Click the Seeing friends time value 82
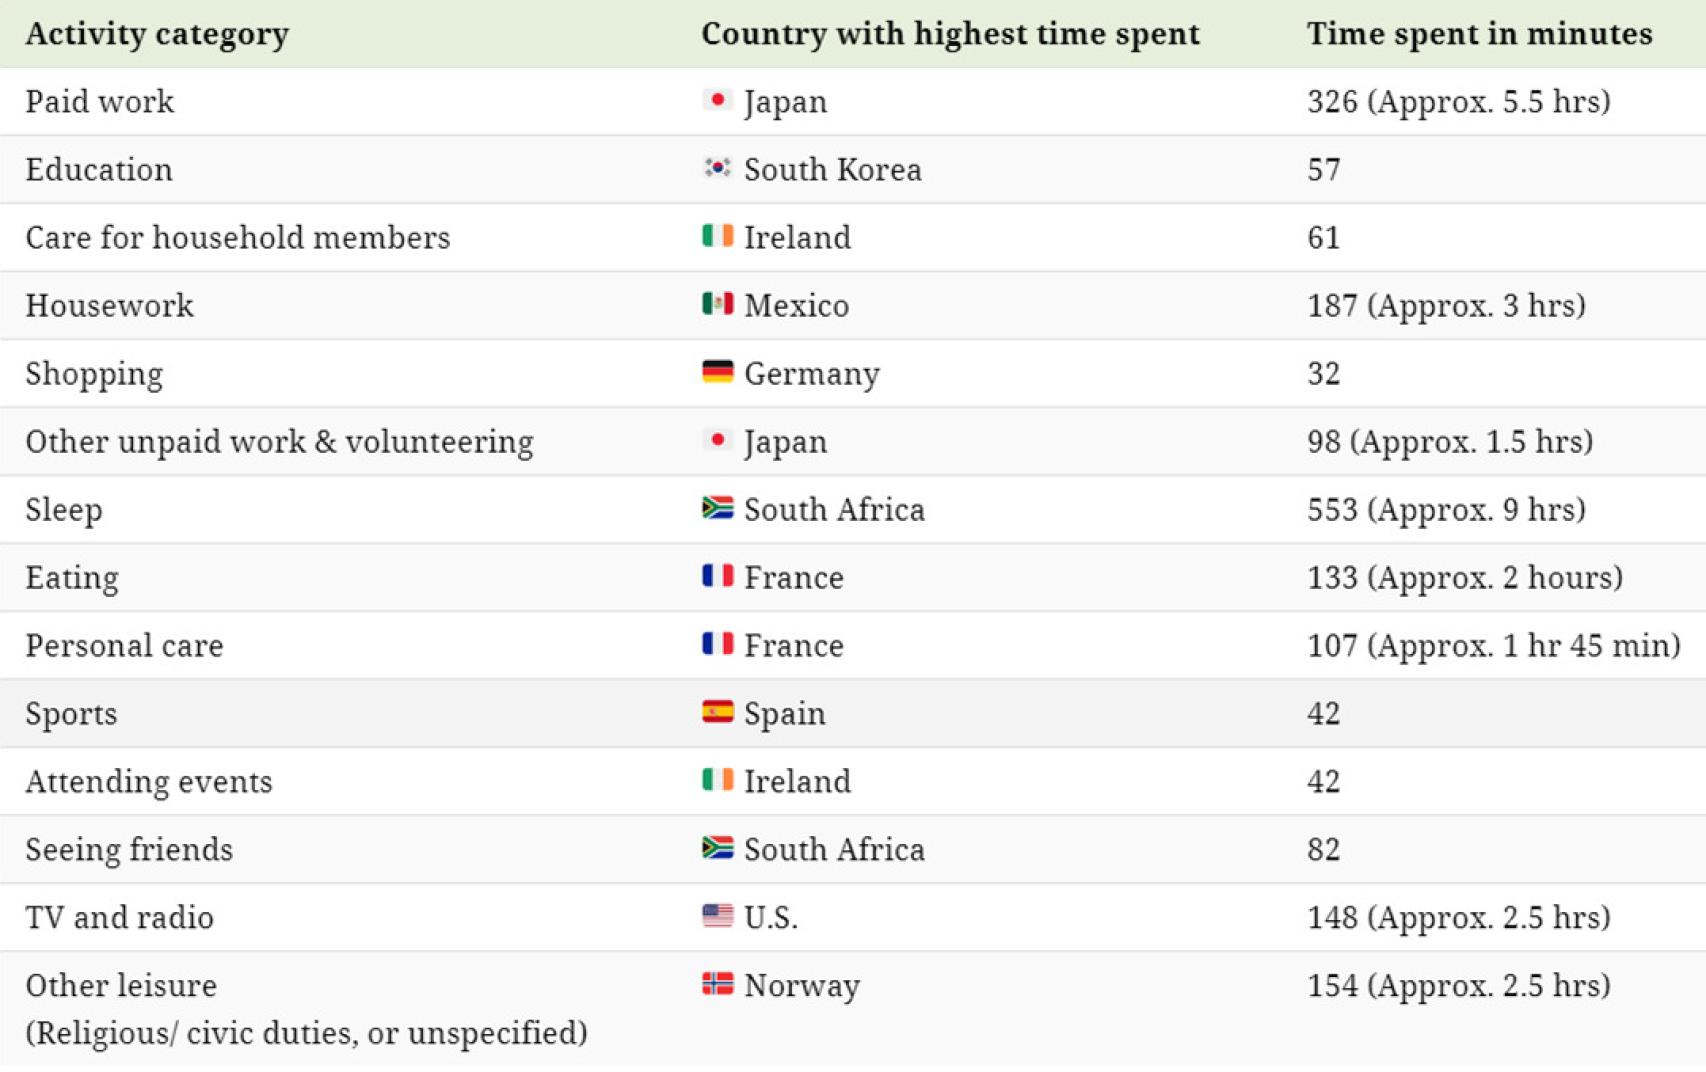The image size is (1706, 1072). point(1323,849)
